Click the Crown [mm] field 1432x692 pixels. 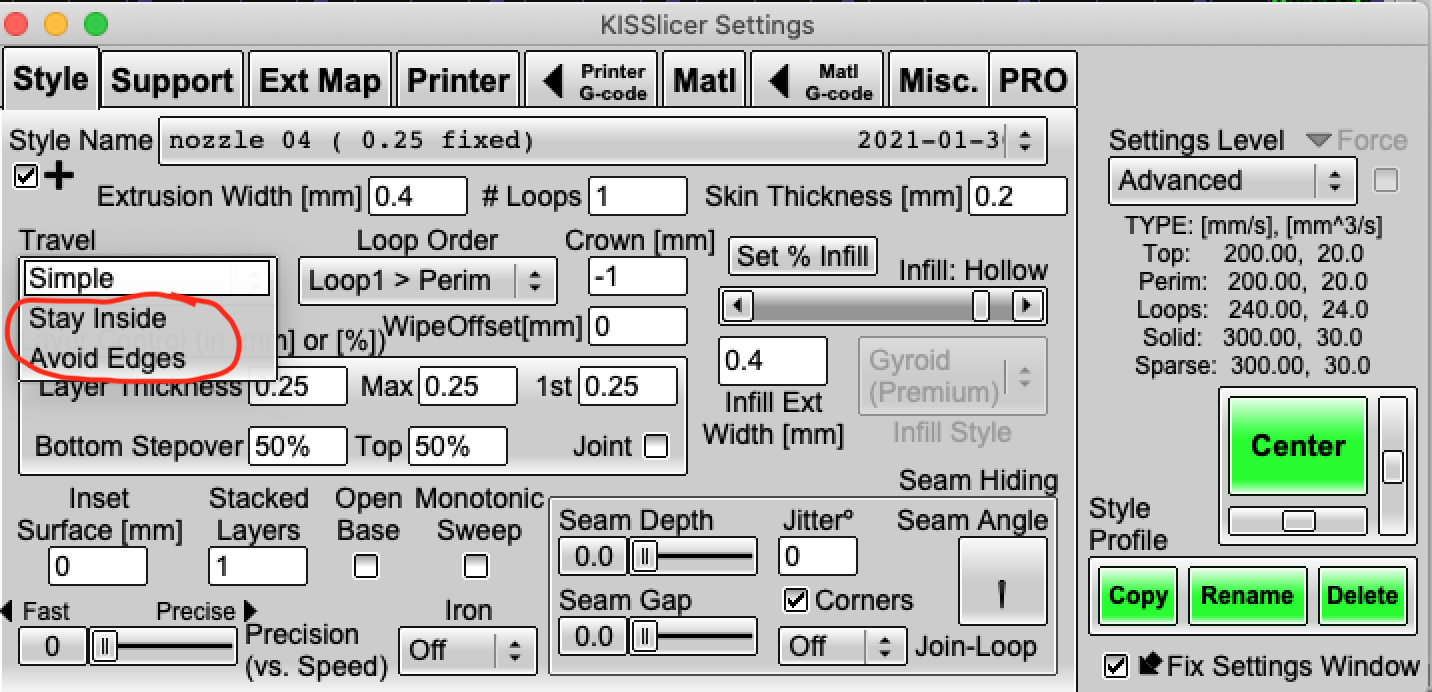click(638, 276)
